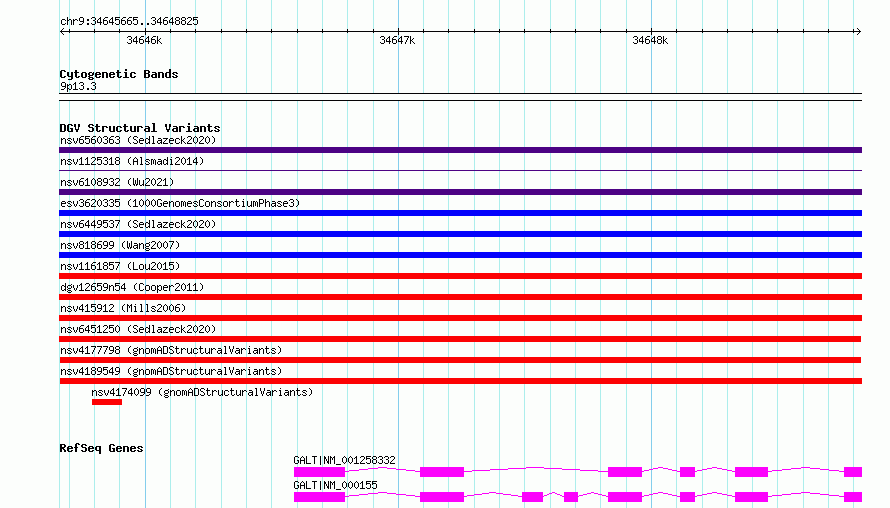Click the 34648k ruler position label
The image size is (890, 508).
coord(650,40)
